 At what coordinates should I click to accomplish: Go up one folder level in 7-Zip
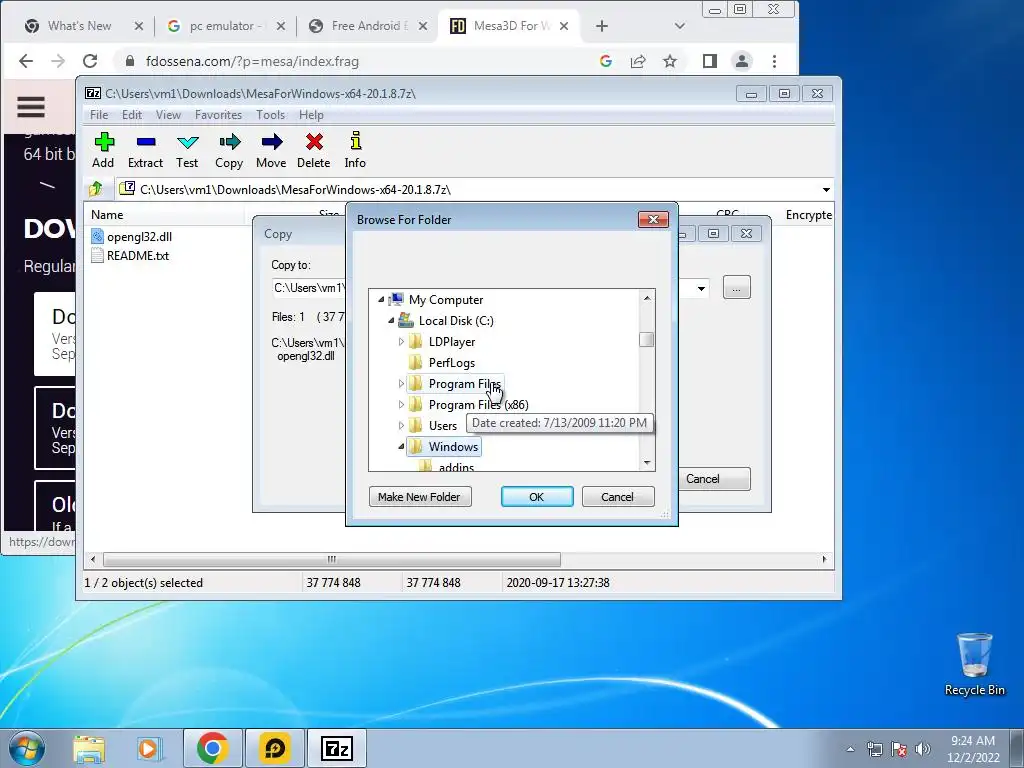coord(95,189)
